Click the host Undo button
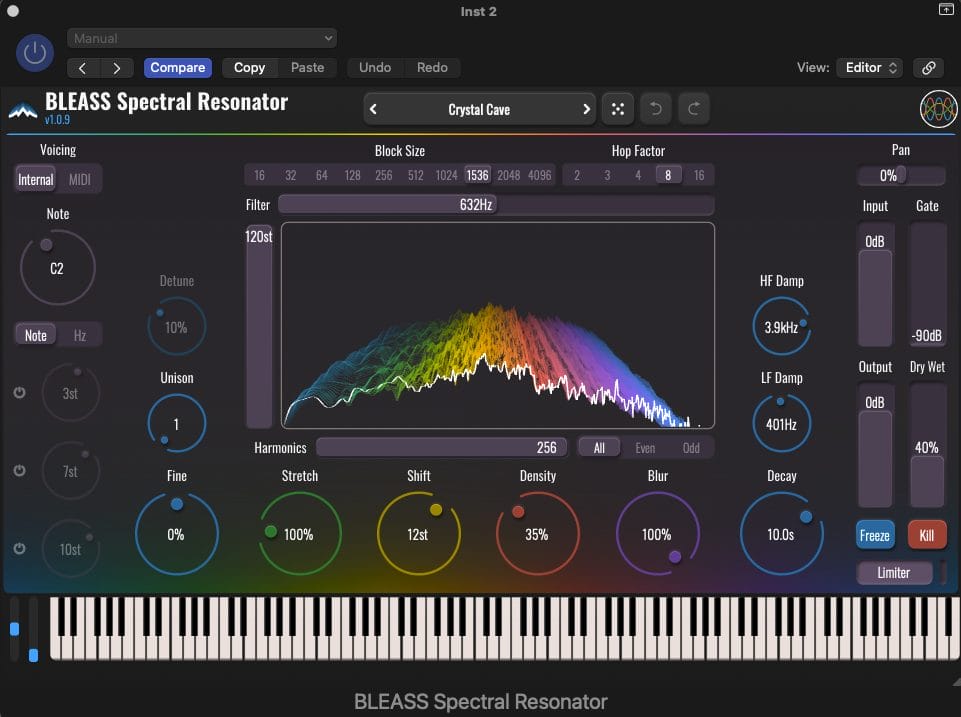The image size is (961, 717). [x=375, y=67]
